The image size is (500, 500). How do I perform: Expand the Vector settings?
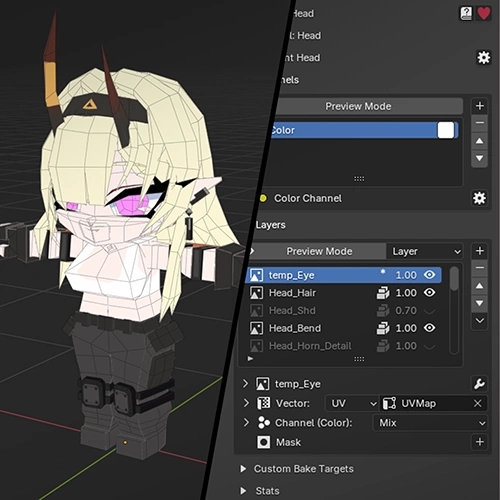246,403
